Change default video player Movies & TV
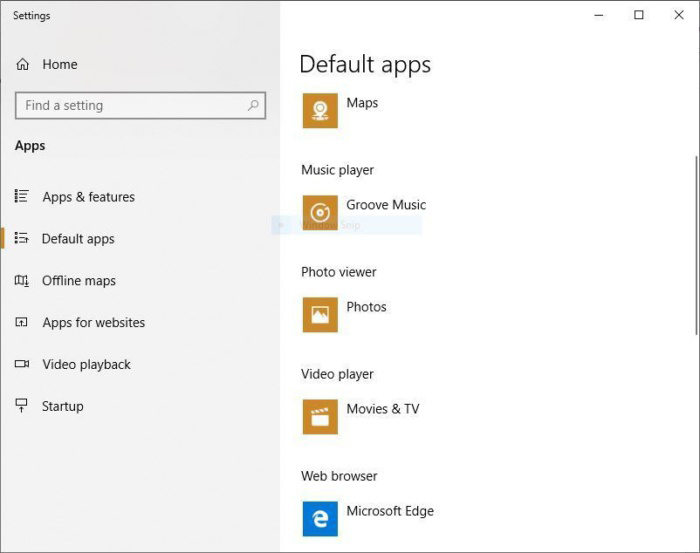 click(x=382, y=409)
